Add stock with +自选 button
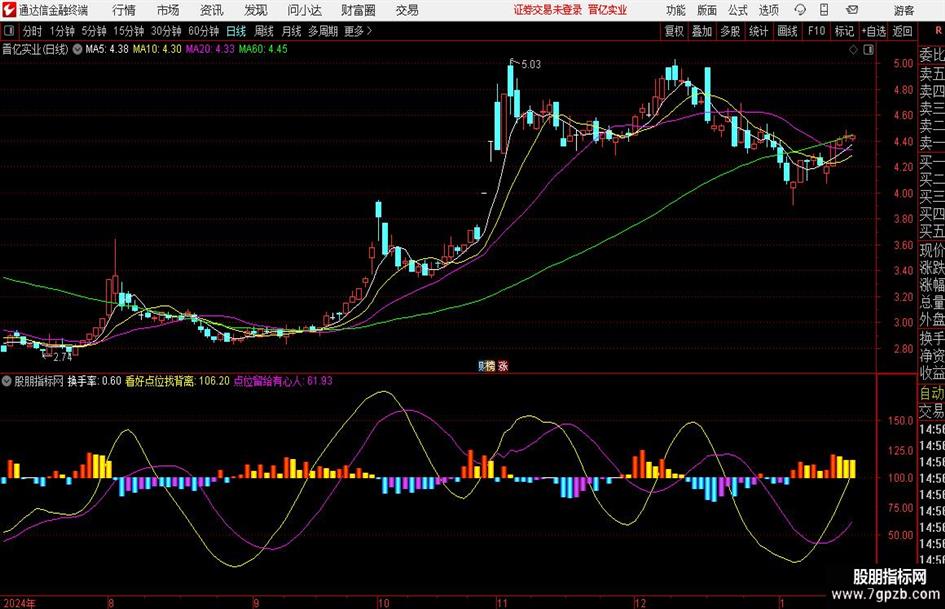The height and width of the screenshot is (609, 945). pos(873,31)
